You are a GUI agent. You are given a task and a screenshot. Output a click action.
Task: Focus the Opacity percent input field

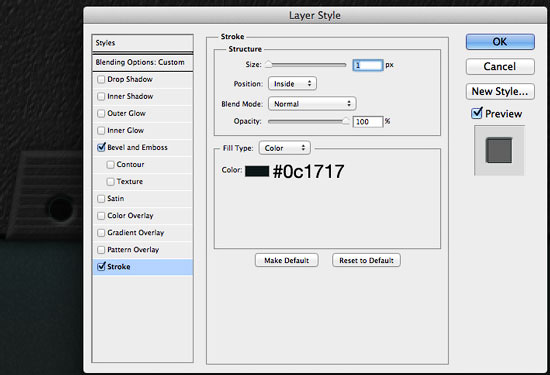pos(368,122)
